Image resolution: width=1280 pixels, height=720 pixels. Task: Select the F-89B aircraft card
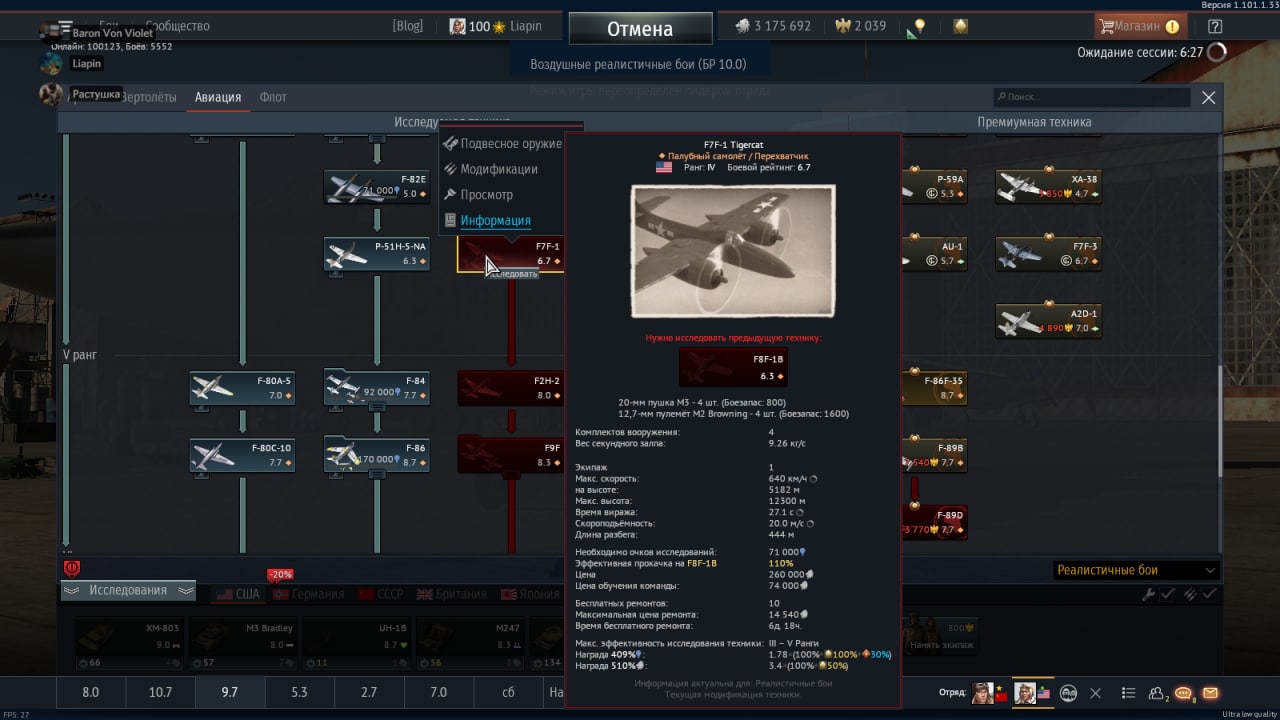click(935, 455)
